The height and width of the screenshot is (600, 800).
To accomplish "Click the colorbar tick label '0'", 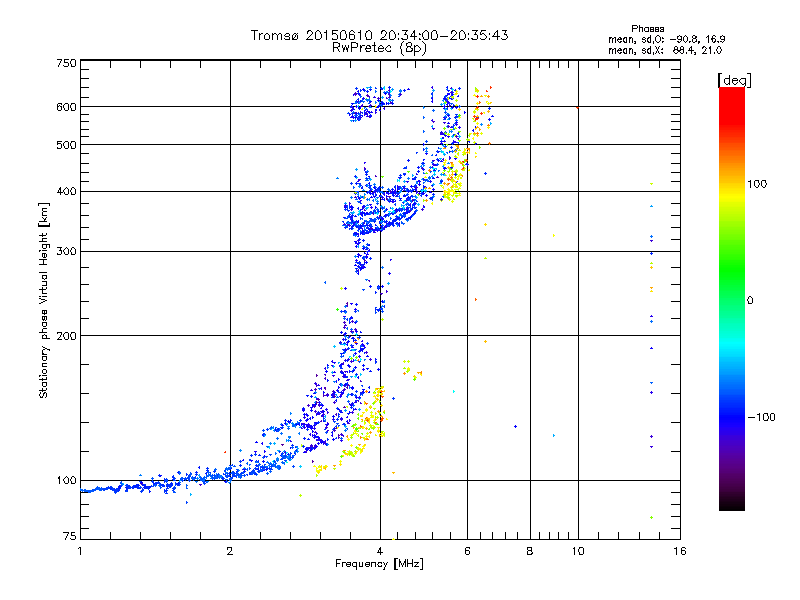I will pyautogui.click(x=750, y=301).
